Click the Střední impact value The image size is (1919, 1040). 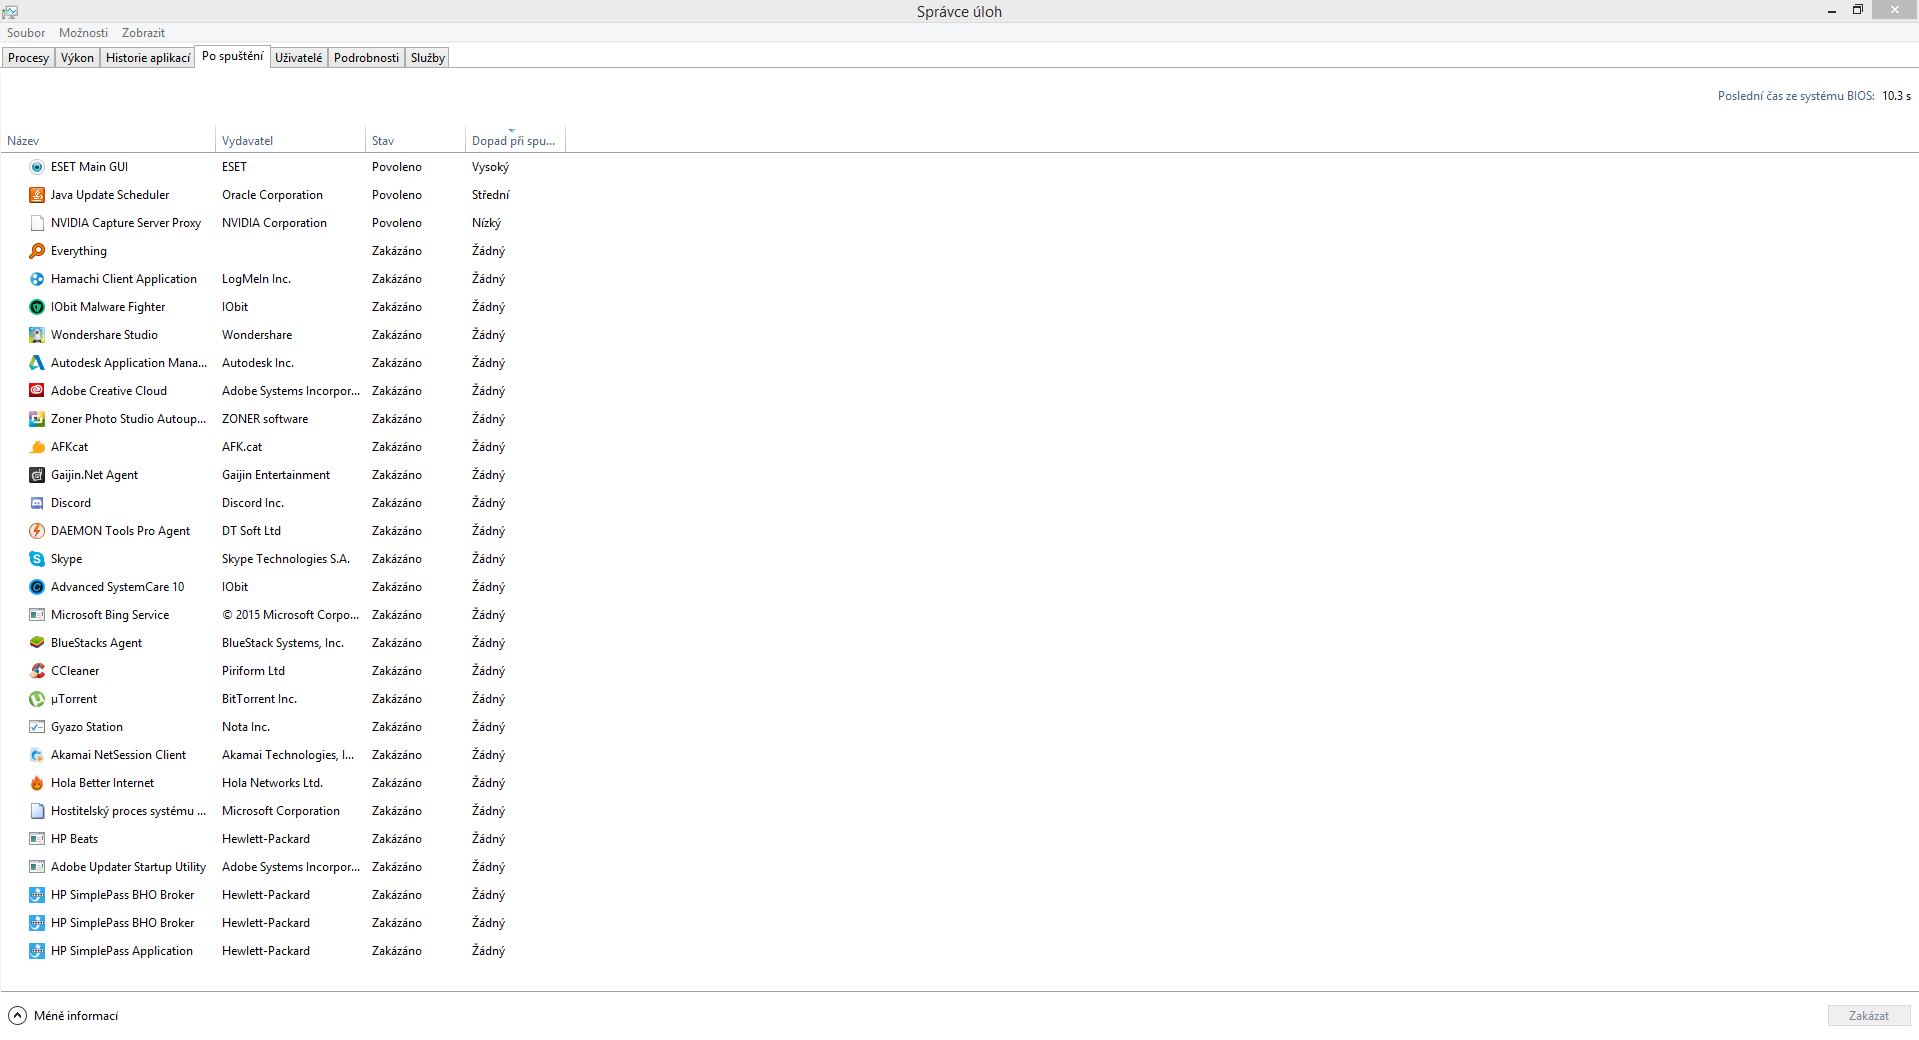click(x=490, y=195)
